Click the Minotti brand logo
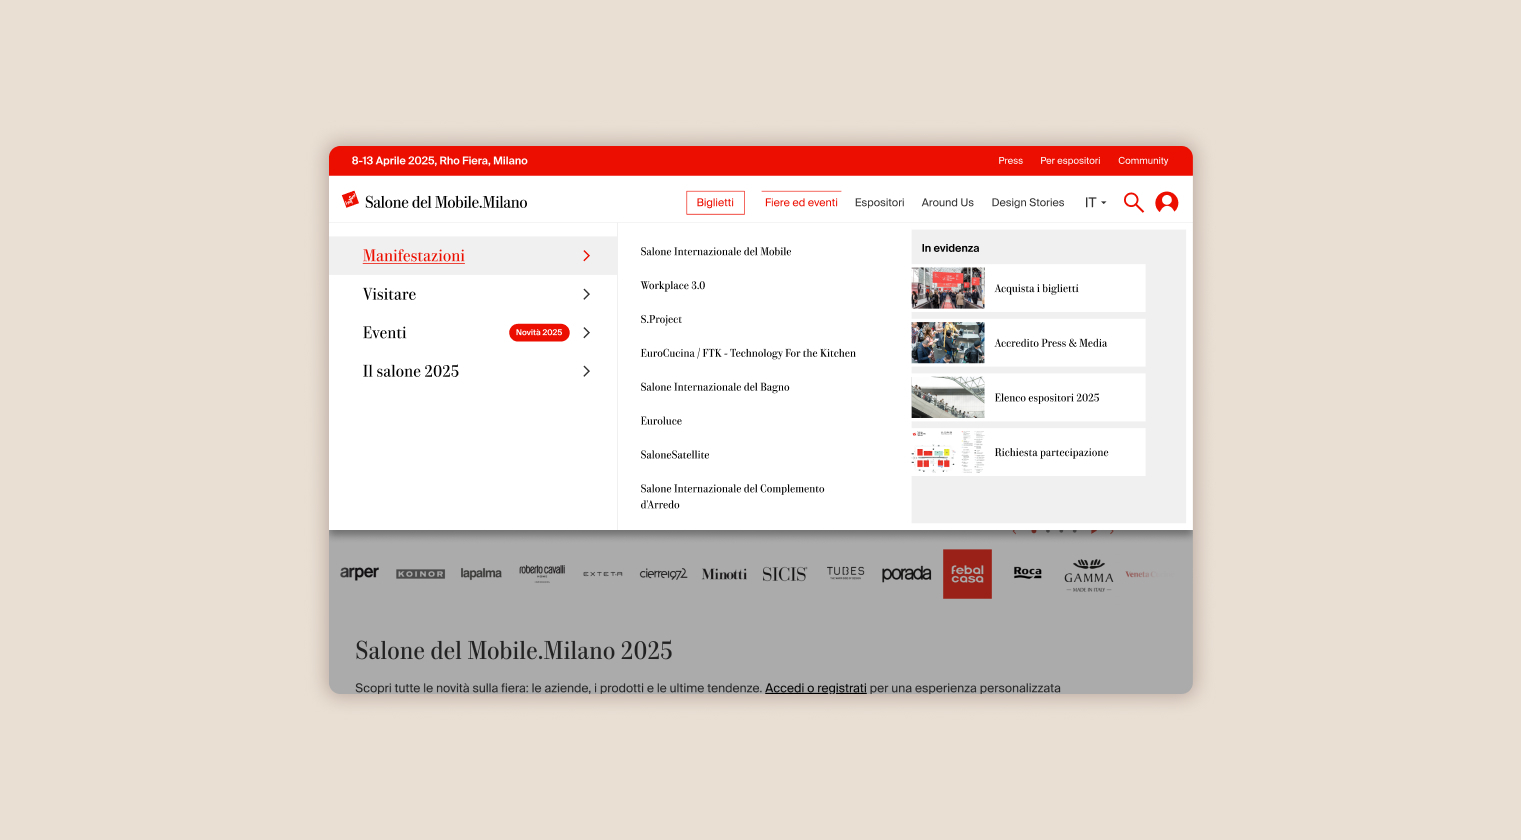Image resolution: width=1521 pixels, height=840 pixels. 723,574
